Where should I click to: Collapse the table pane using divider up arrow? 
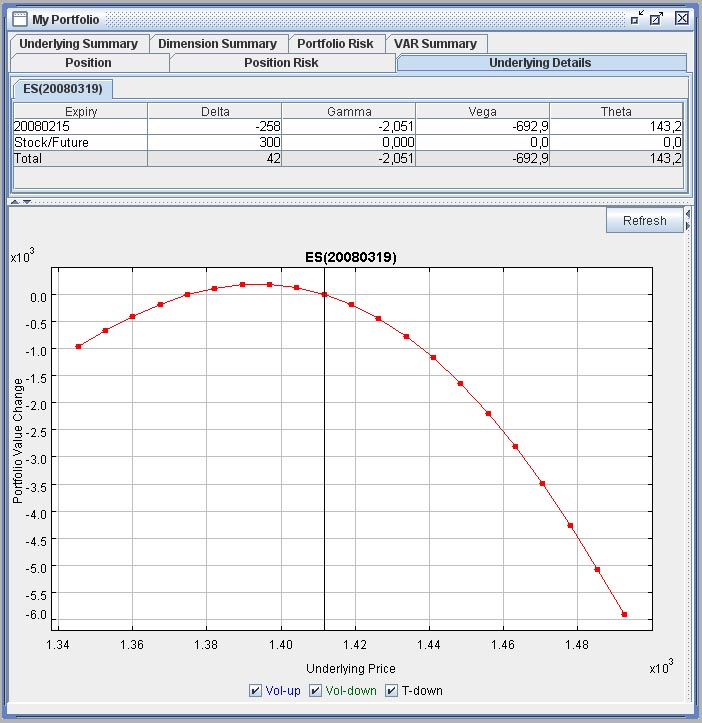(x=16, y=202)
